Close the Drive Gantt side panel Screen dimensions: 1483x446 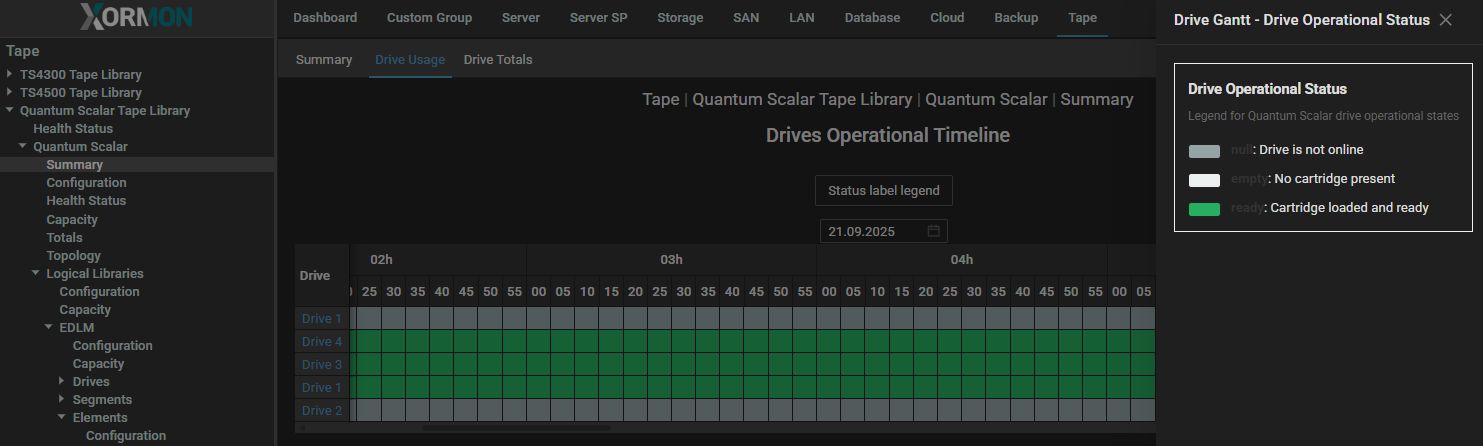click(x=1446, y=20)
